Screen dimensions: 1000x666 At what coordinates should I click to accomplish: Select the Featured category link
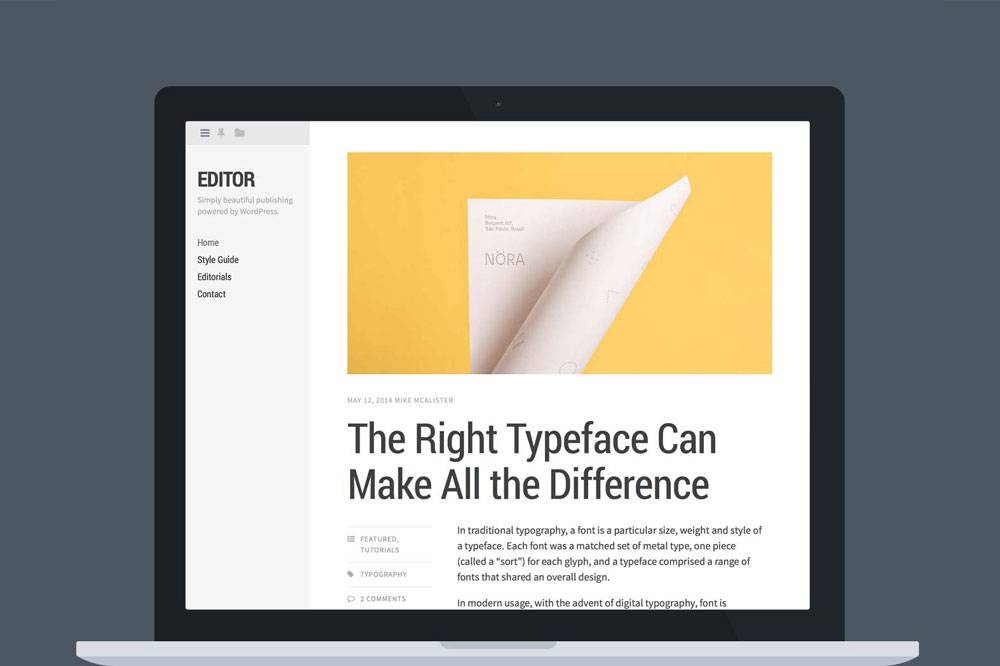pyautogui.click(x=379, y=539)
